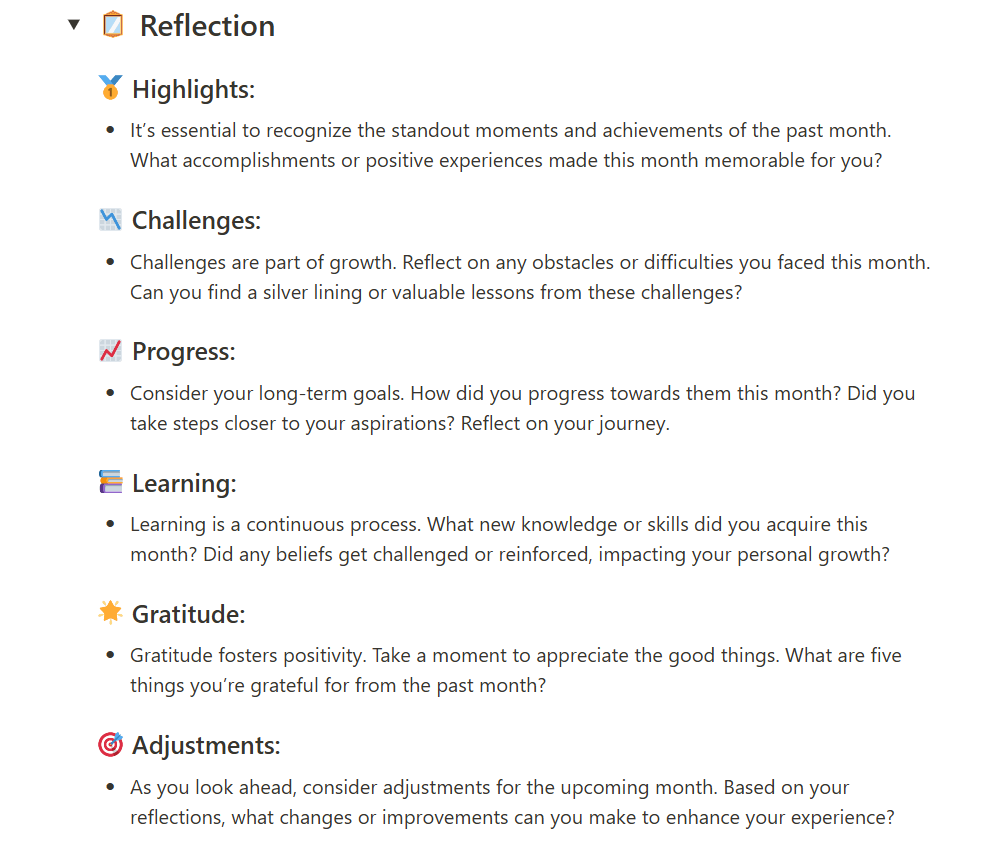
Task: Click the Challenges heading
Action: point(196,220)
